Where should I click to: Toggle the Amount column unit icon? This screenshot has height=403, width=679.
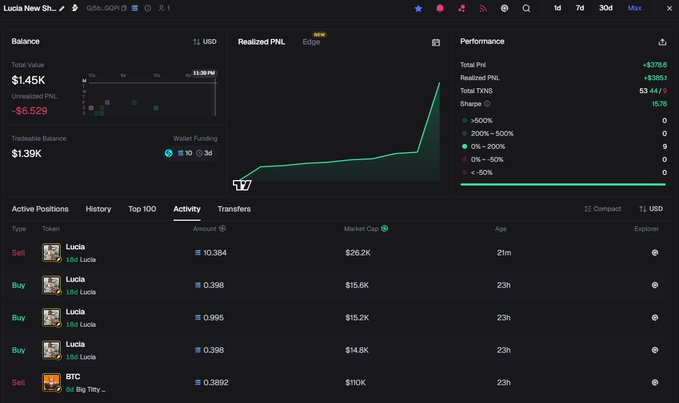(x=222, y=229)
